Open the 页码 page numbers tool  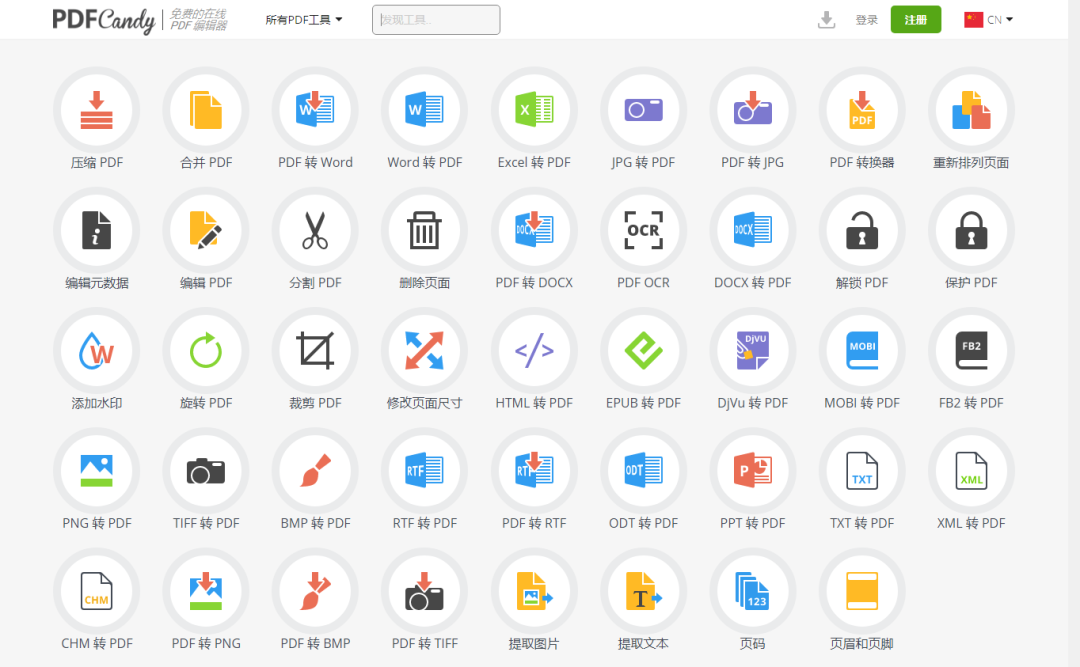click(x=753, y=591)
